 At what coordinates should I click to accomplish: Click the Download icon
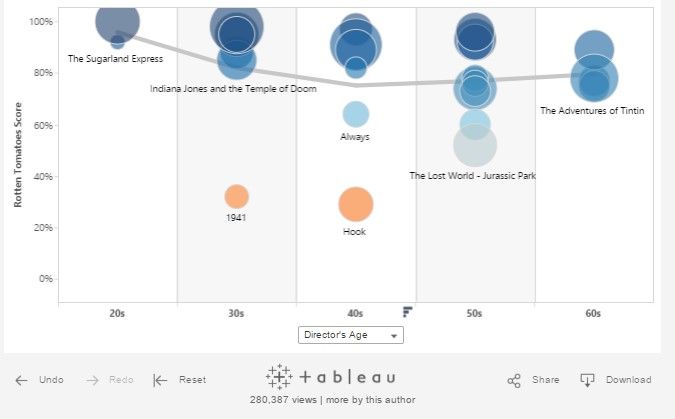click(588, 380)
